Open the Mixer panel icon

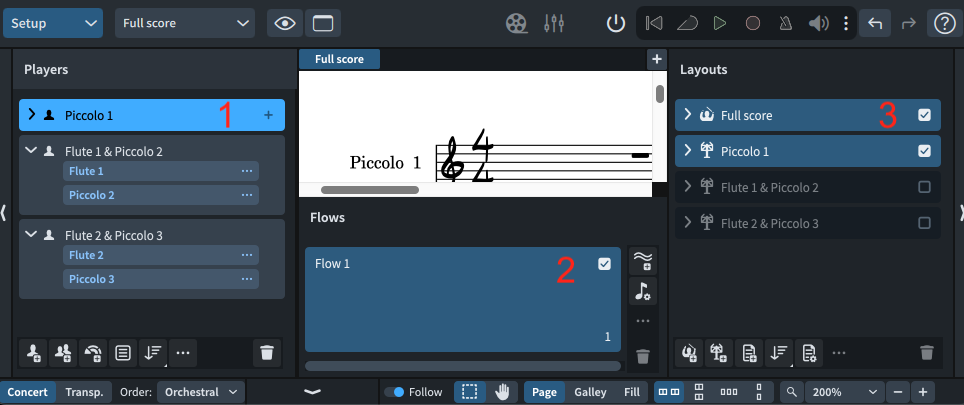pos(553,23)
